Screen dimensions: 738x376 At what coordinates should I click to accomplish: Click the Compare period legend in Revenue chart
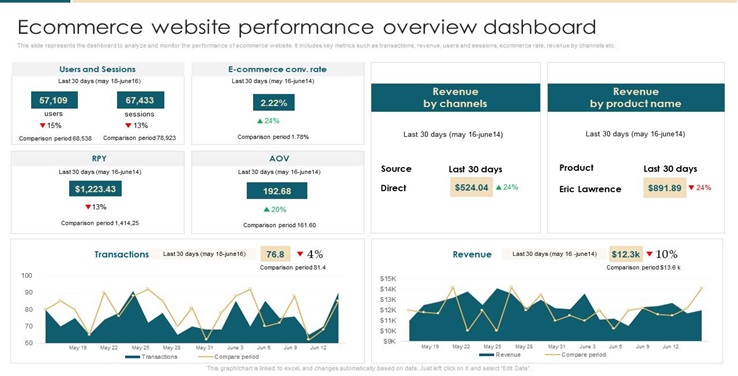(576, 355)
